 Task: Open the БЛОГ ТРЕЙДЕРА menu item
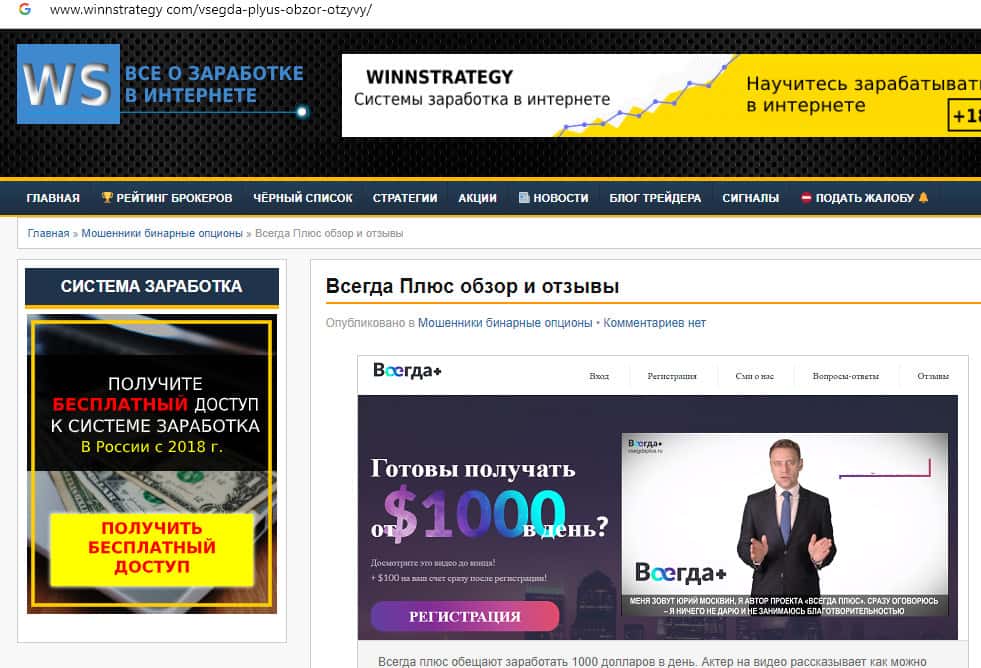pyautogui.click(x=655, y=198)
